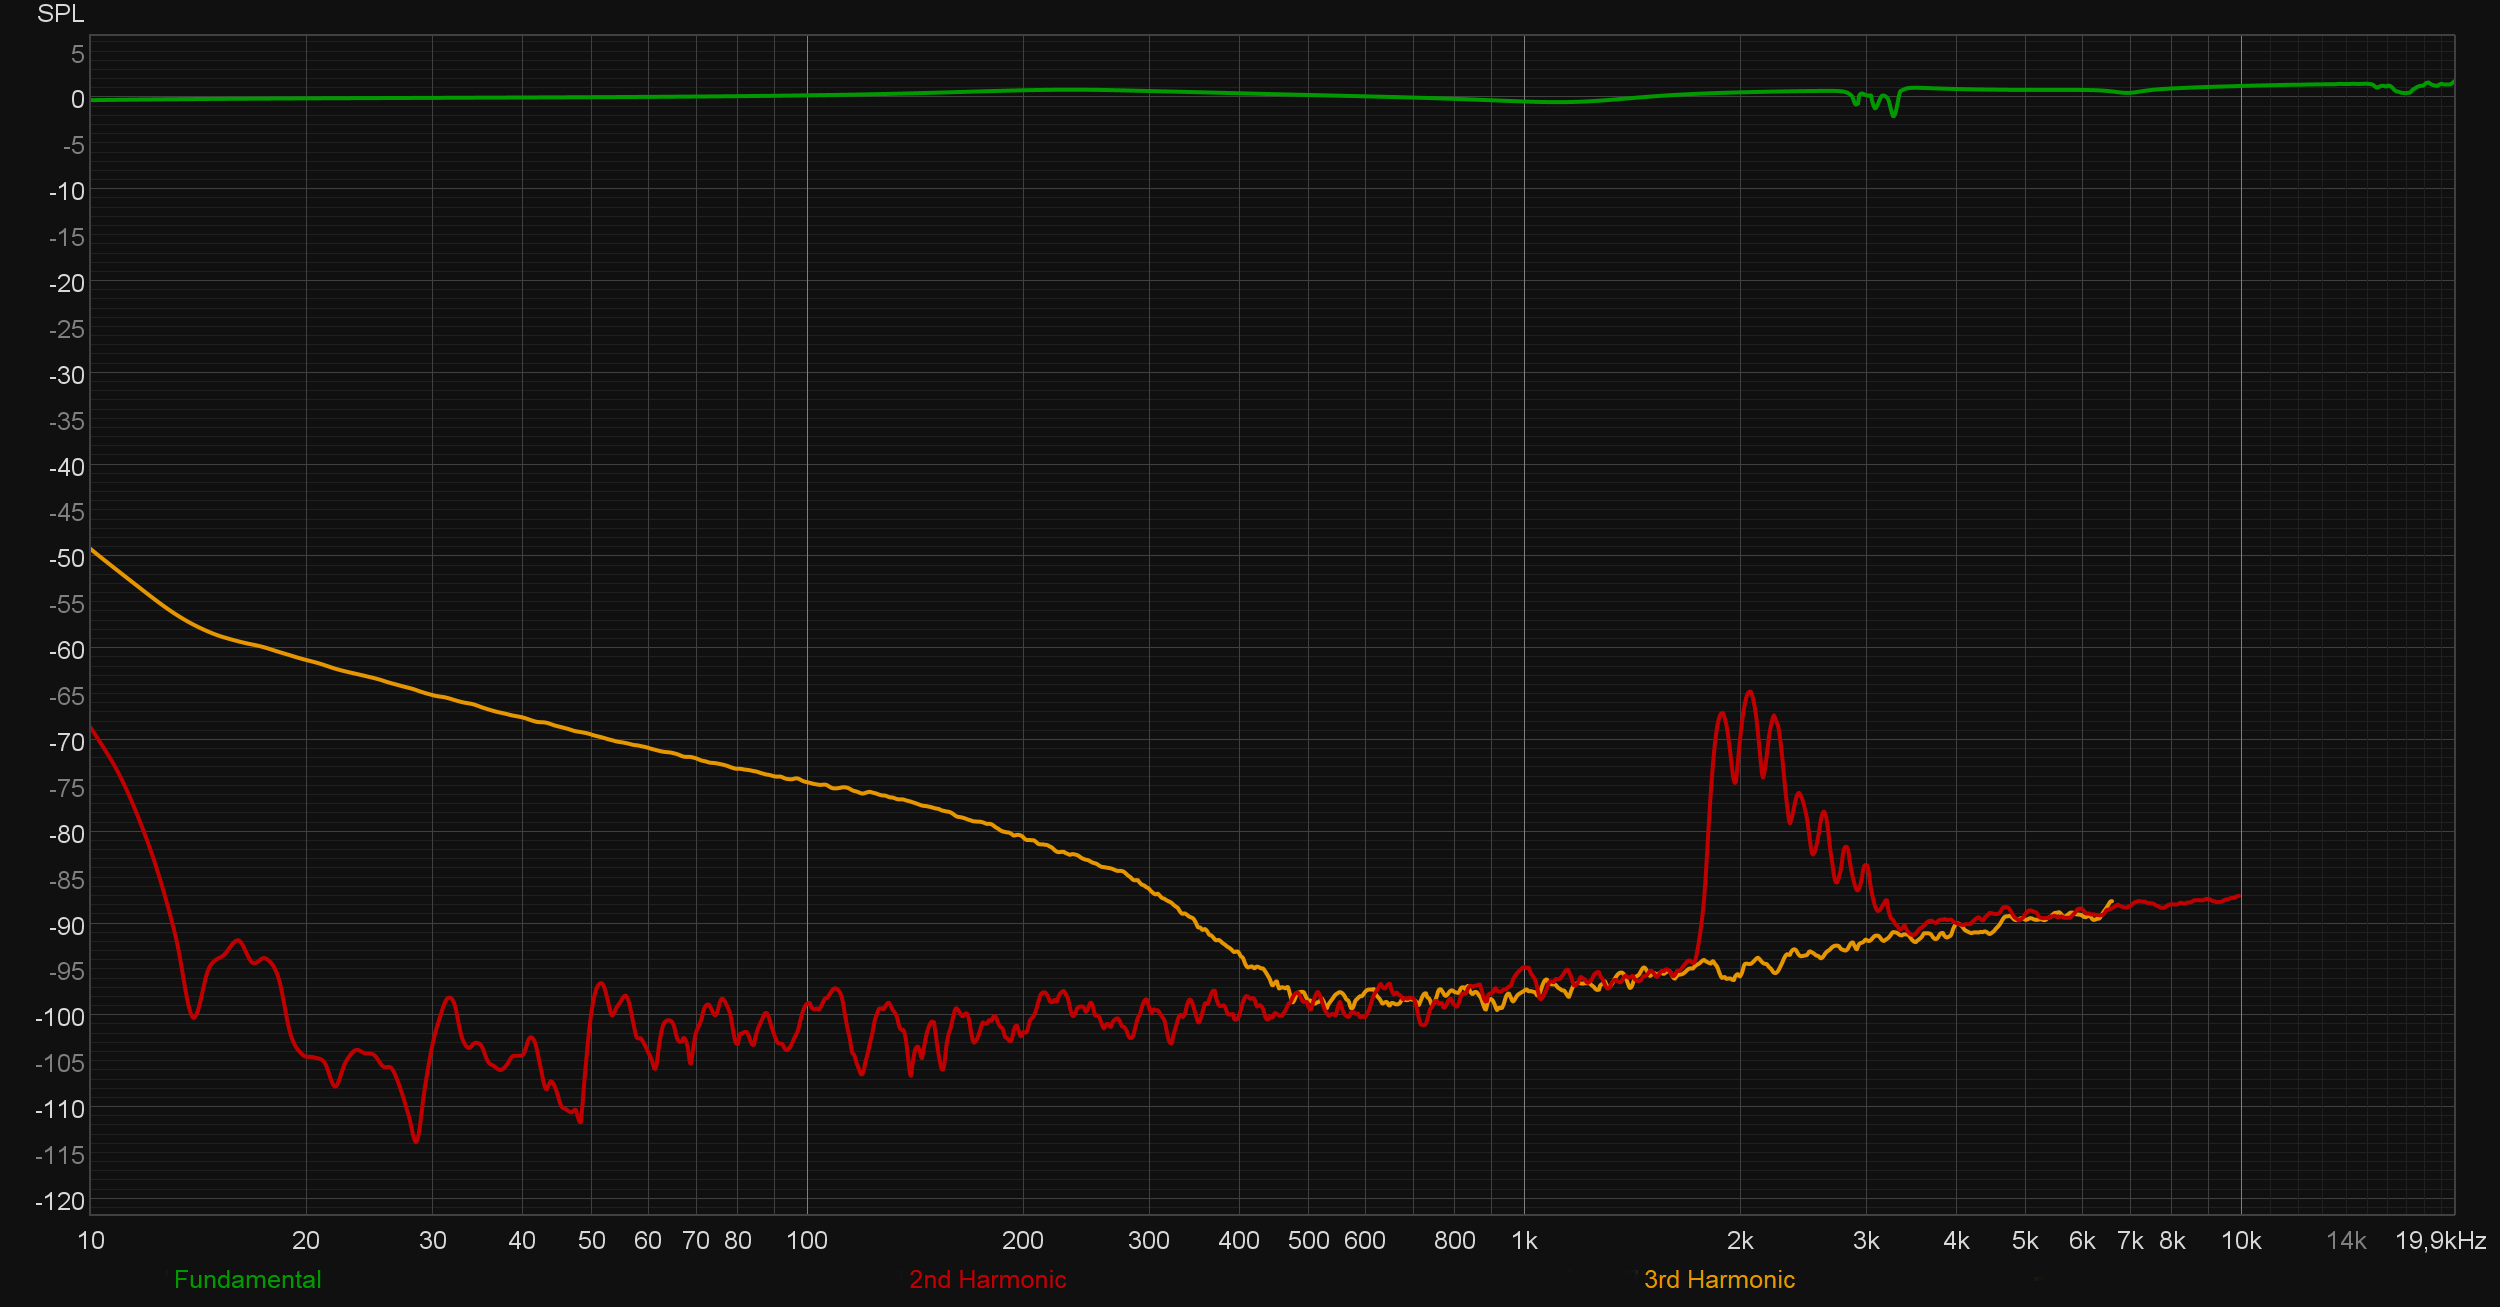Click the -120 level axis label
This screenshot has width=2500, height=1307.
point(61,1201)
